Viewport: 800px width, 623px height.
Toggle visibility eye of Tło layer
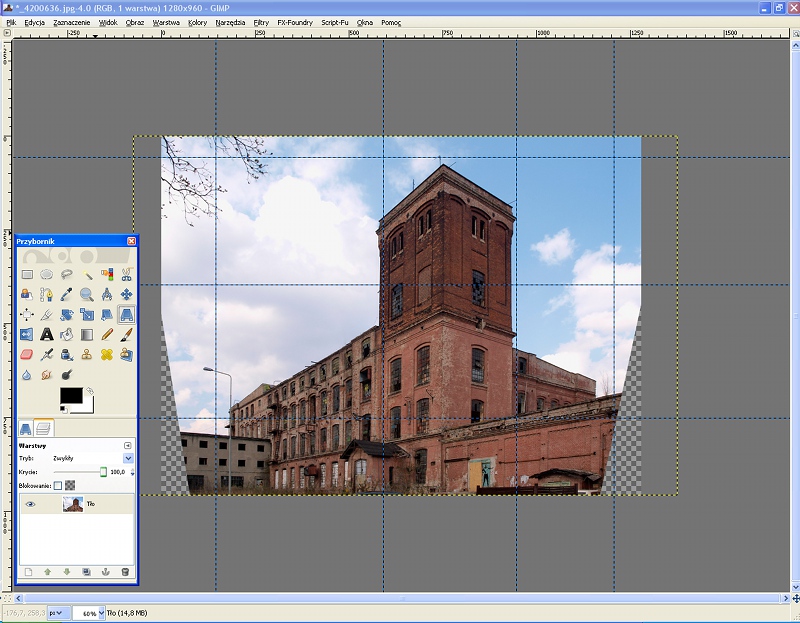pyautogui.click(x=30, y=504)
